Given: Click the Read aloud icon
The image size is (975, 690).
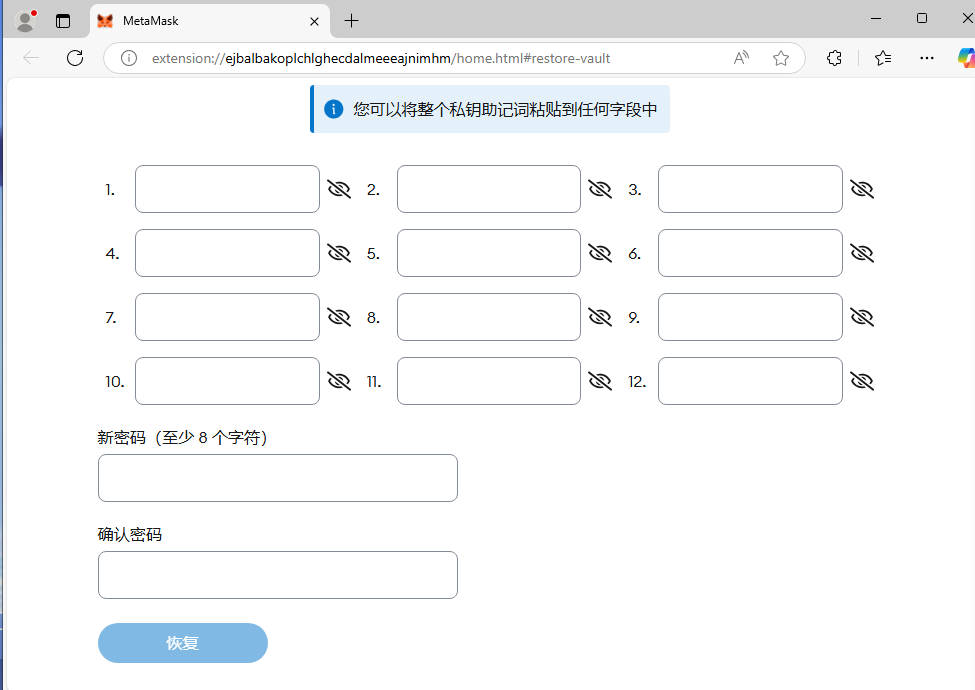Looking at the screenshot, I should (x=741, y=58).
